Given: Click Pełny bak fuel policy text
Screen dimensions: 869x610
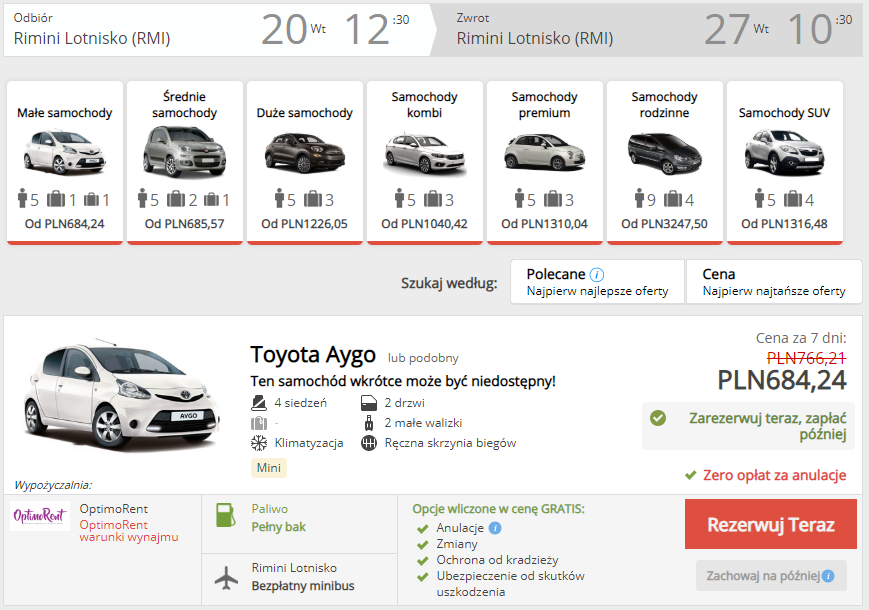Looking at the screenshot, I should (x=278, y=527).
